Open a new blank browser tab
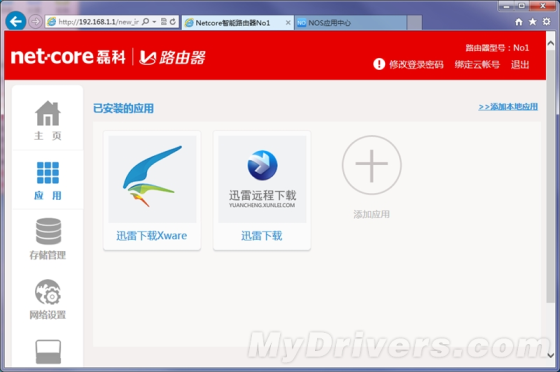The height and width of the screenshot is (372, 560). pos(415,23)
